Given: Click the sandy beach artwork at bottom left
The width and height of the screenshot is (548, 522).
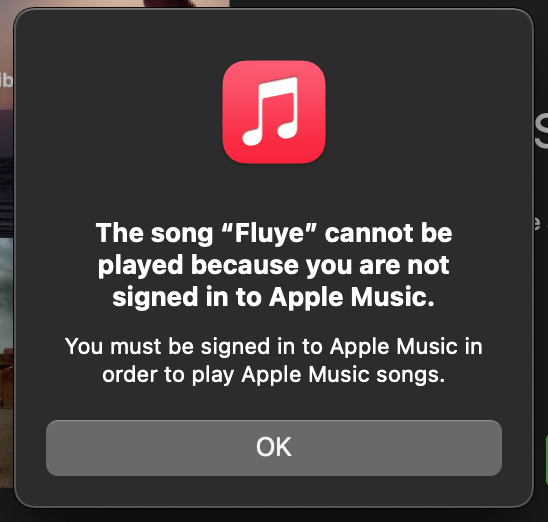Looking at the screenshot, I should (6, 449).
